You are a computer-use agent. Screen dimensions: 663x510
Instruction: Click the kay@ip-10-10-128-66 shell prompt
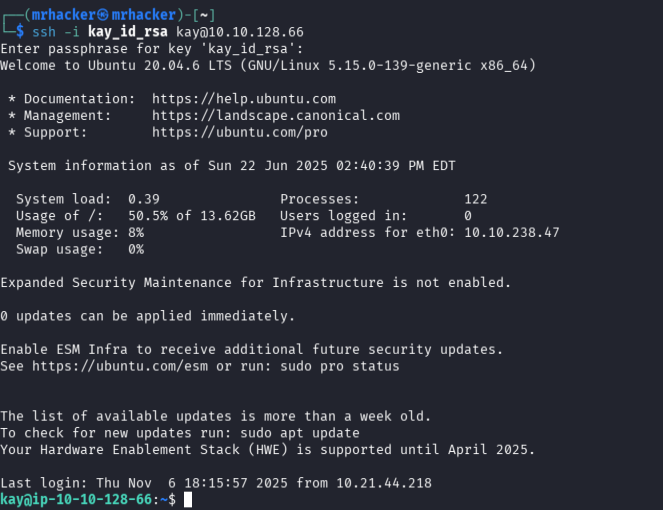tap(77, 499)
